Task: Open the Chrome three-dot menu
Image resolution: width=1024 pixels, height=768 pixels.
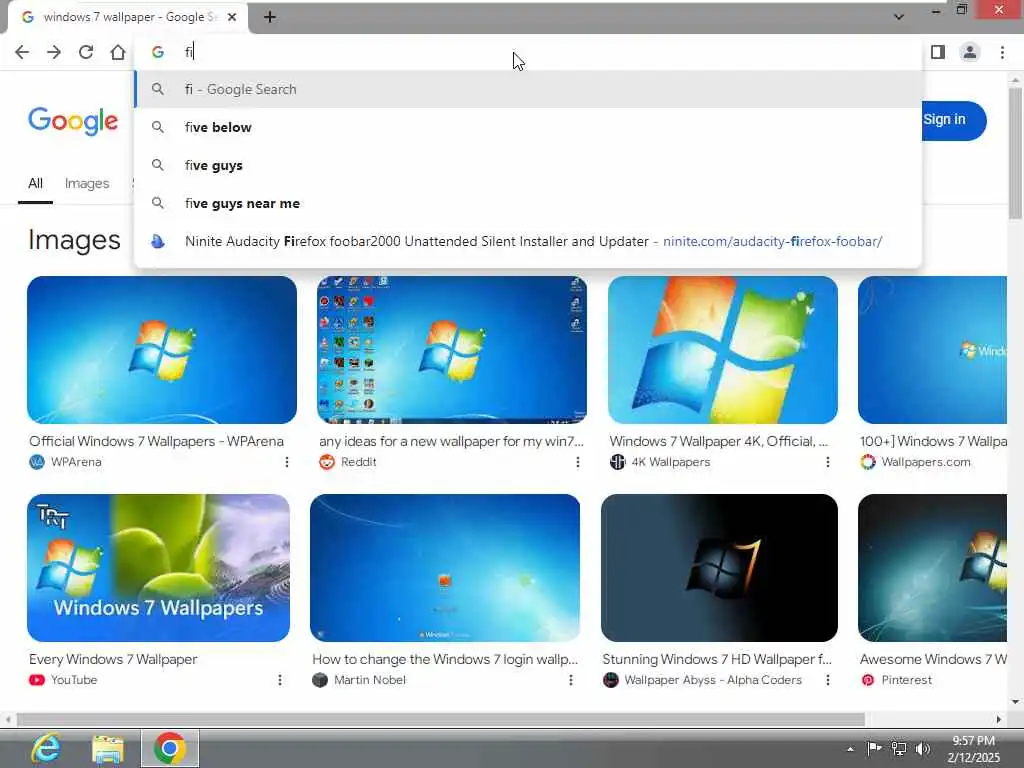Action: point(1002,52)
